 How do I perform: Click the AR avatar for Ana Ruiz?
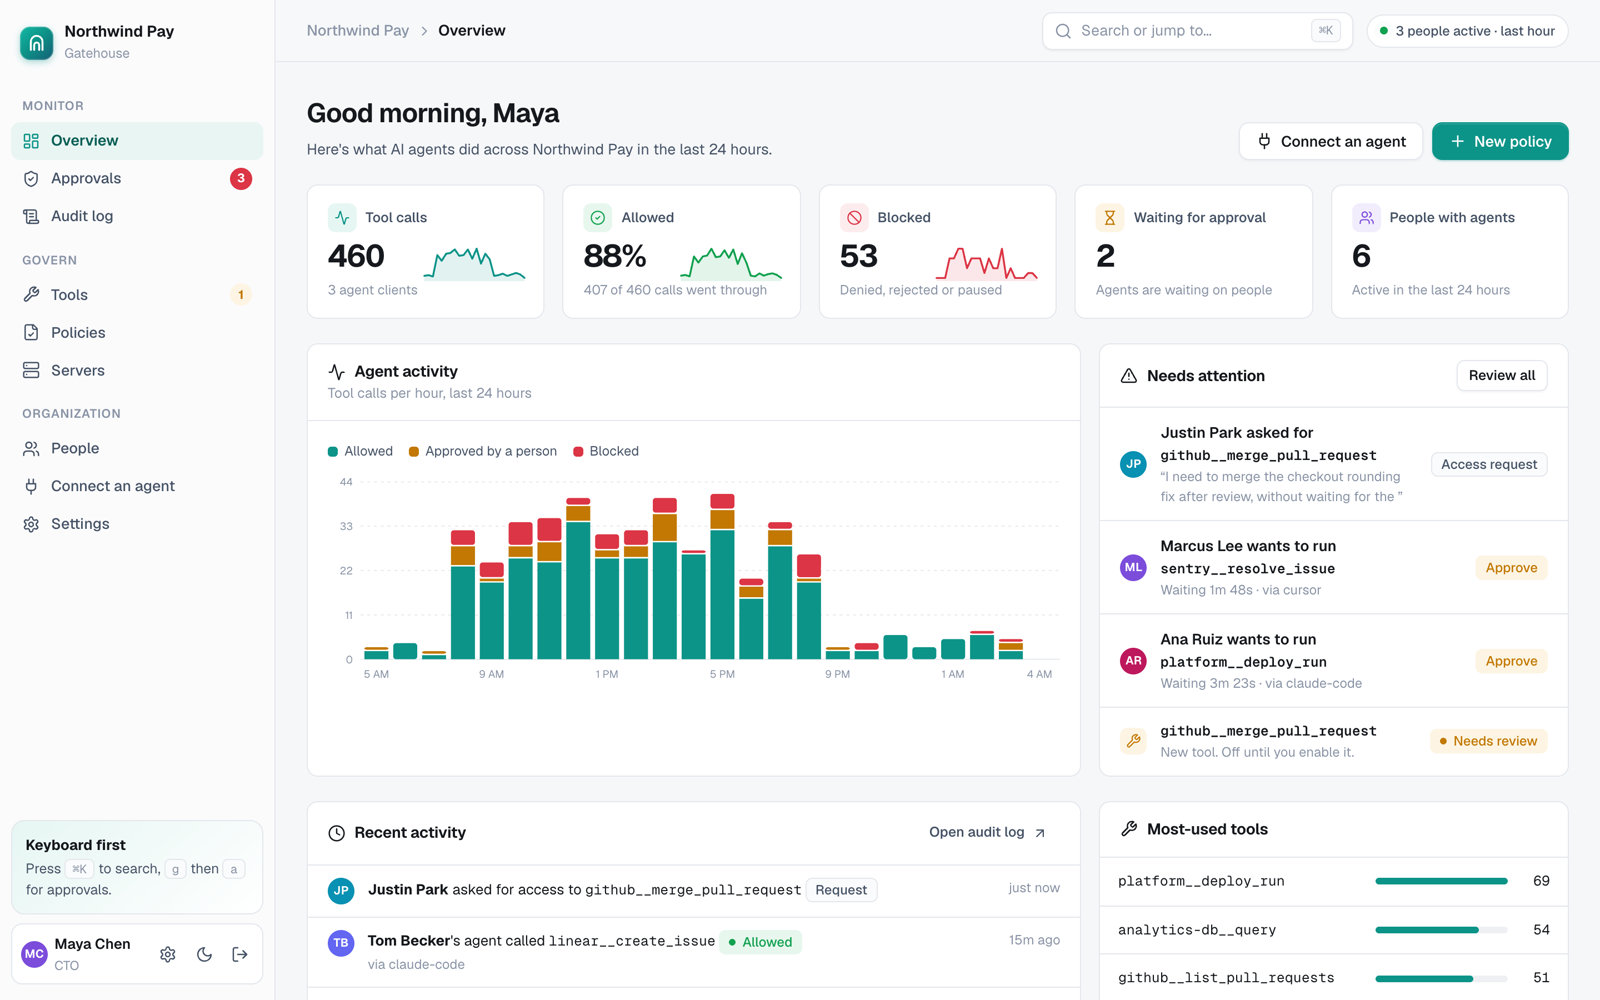coord(1133,661)
